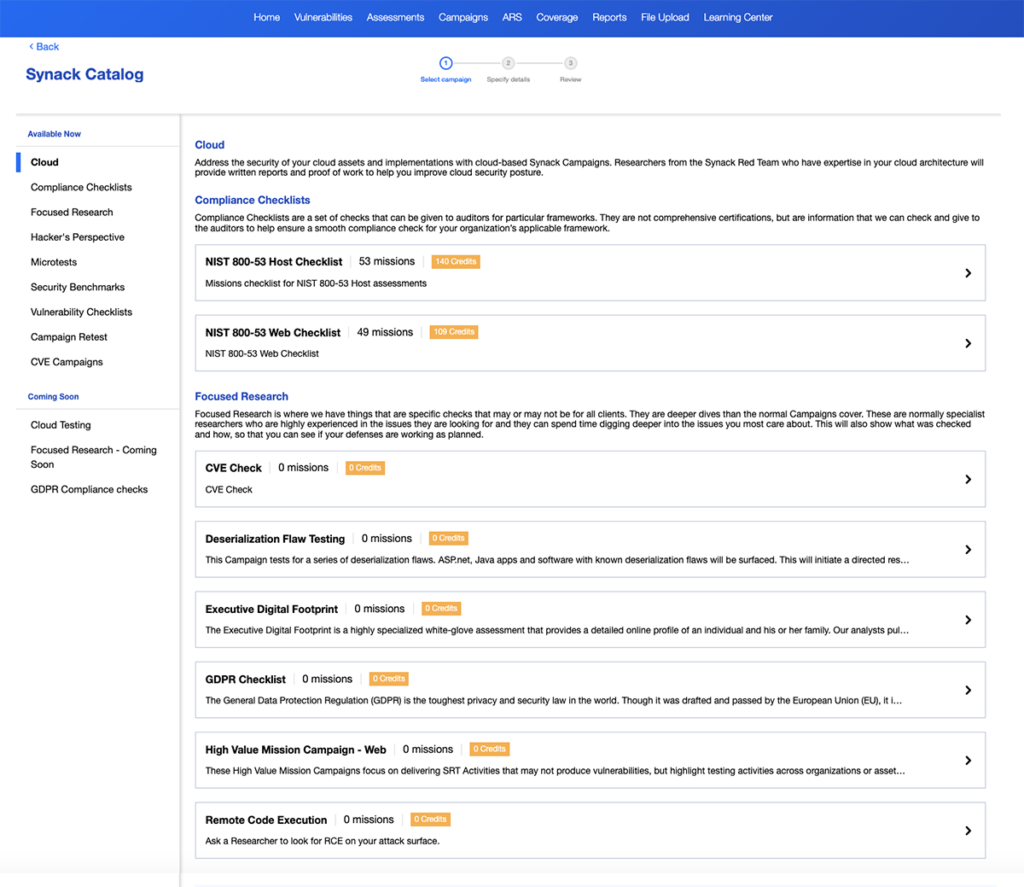This screenshot has width=1024, height=887.
Task: Select Step 1 Select campaign indicator
Action: [445, 62]
